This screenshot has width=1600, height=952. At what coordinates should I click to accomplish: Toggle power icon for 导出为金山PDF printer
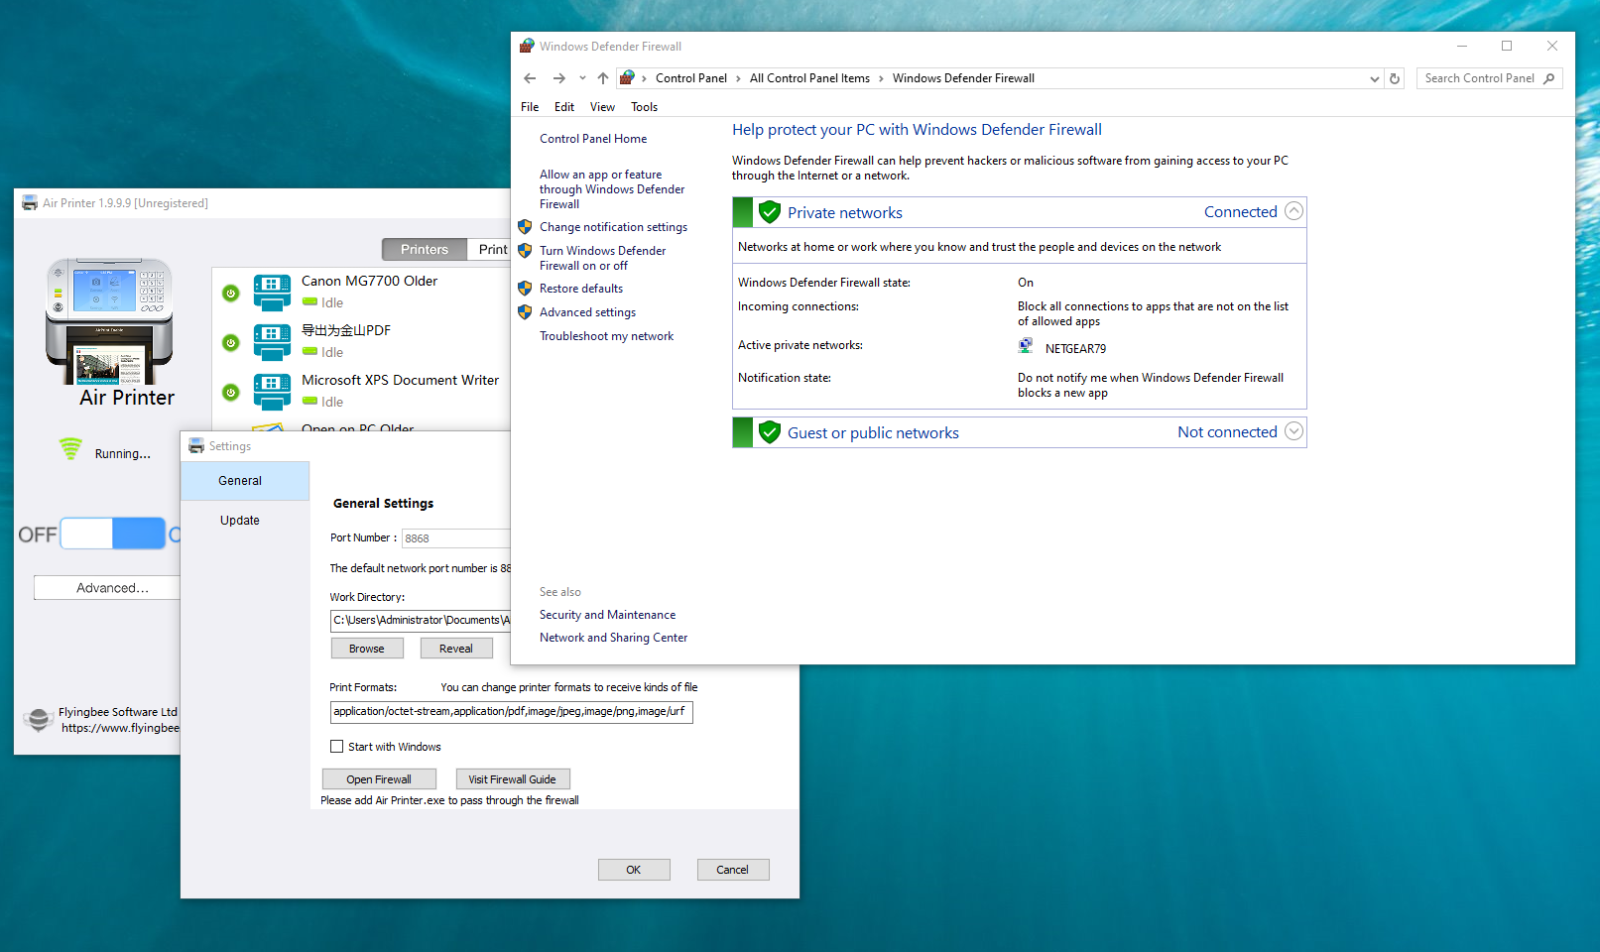(231, 343)
